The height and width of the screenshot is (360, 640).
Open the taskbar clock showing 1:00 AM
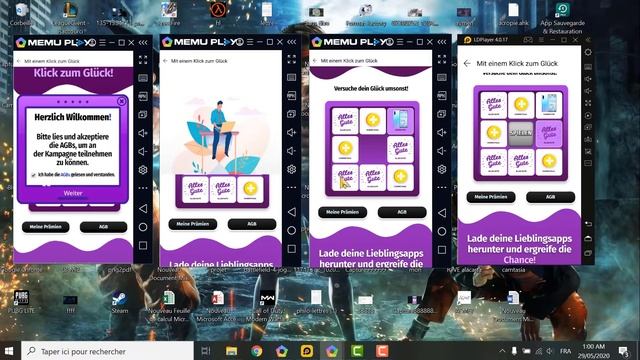tap(594, 351)
